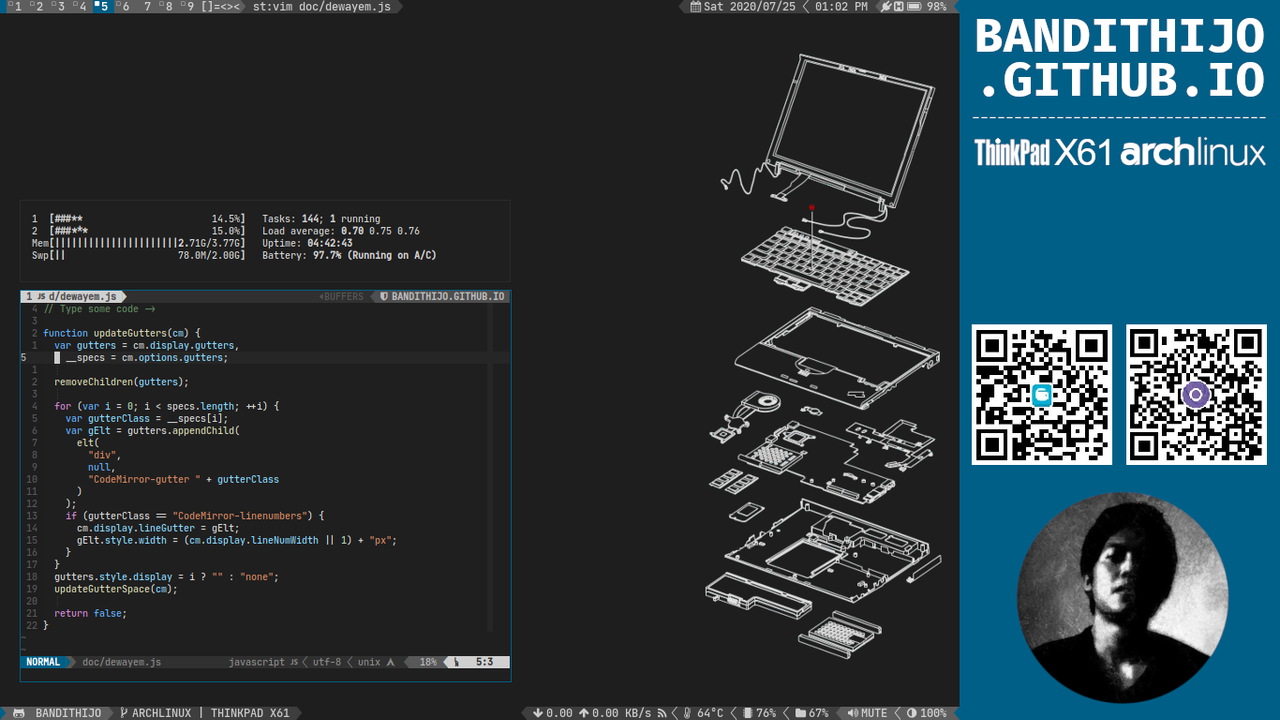
Task: Click the brightness 100% icon
Action: 911,713
